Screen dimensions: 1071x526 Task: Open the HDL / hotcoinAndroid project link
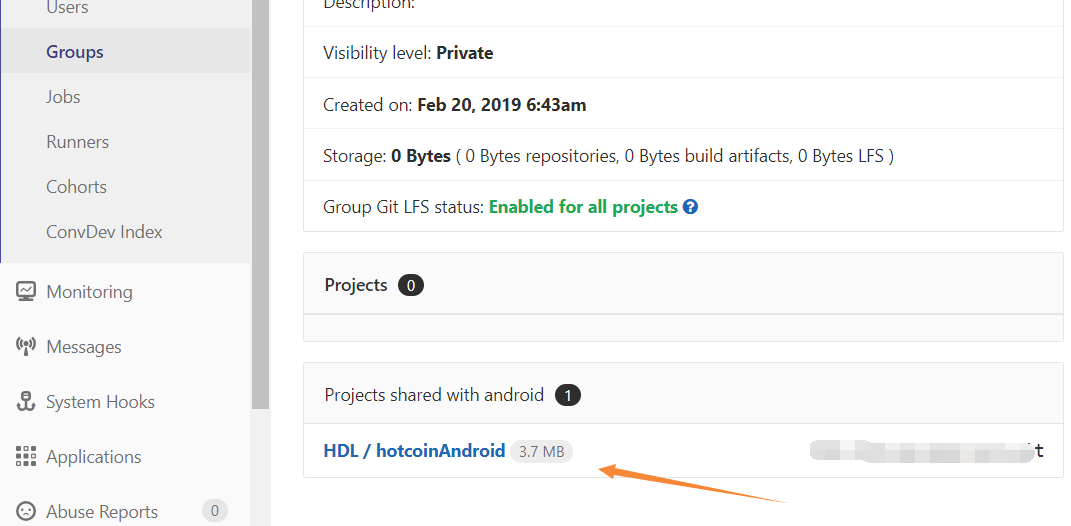(414, 451)
